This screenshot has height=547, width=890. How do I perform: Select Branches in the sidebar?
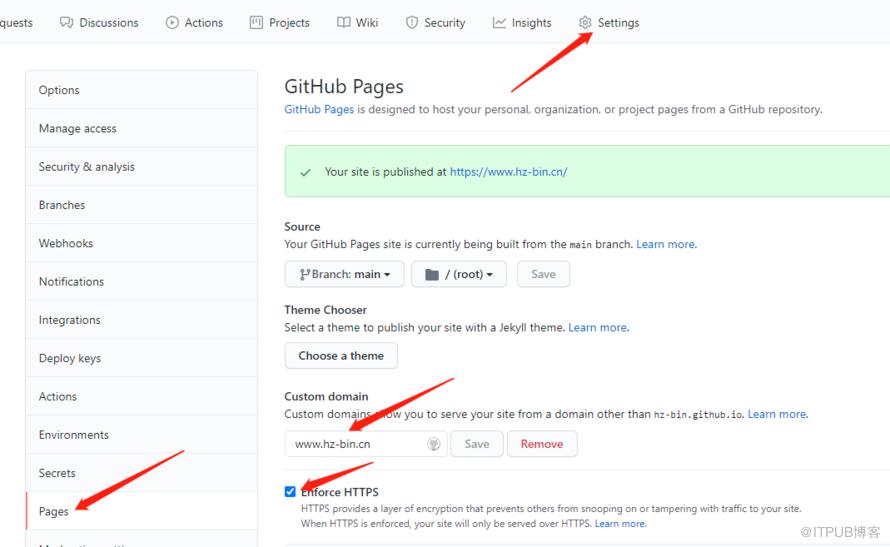coord(141,205)
